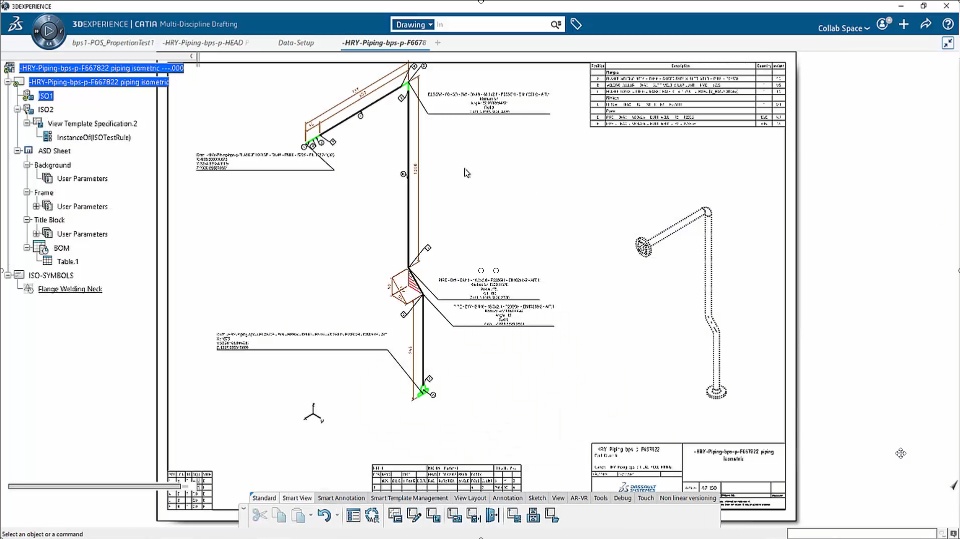Click the share arrow icon

pos(926,24)
